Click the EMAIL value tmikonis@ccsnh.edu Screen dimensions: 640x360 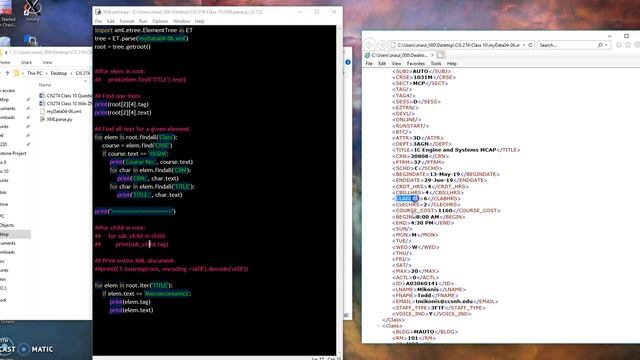tap(444, 301)
